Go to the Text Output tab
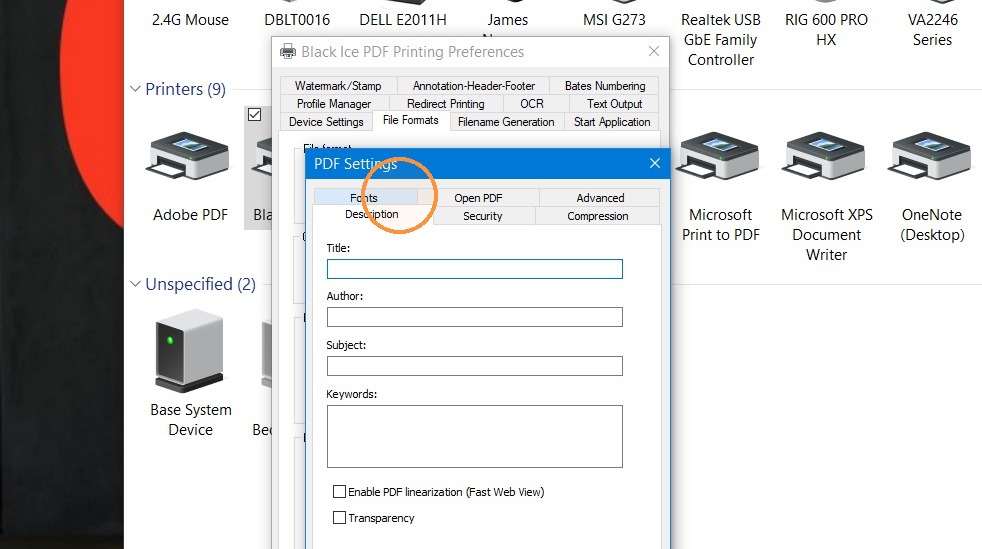Screen dimensions: 982x549 (614, 104)
